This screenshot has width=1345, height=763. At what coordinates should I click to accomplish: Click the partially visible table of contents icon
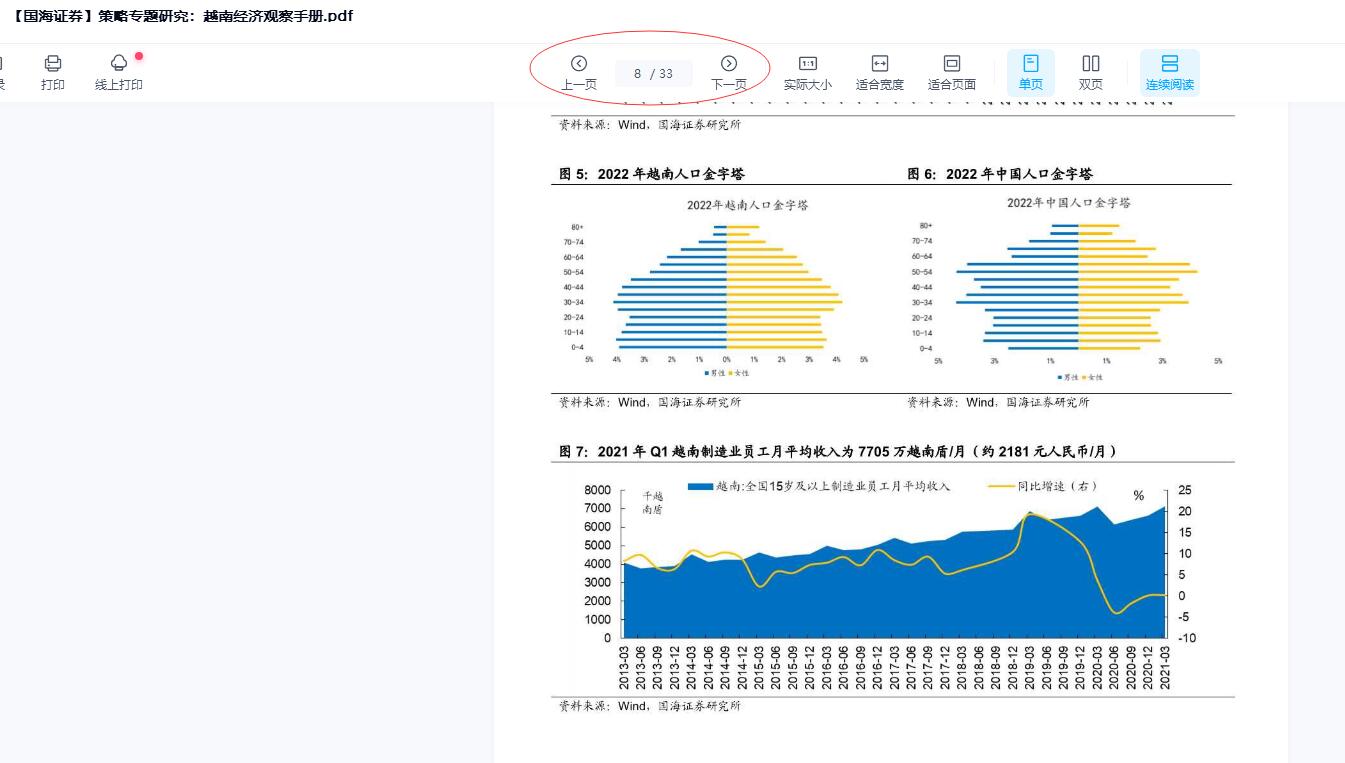[2, 72]
